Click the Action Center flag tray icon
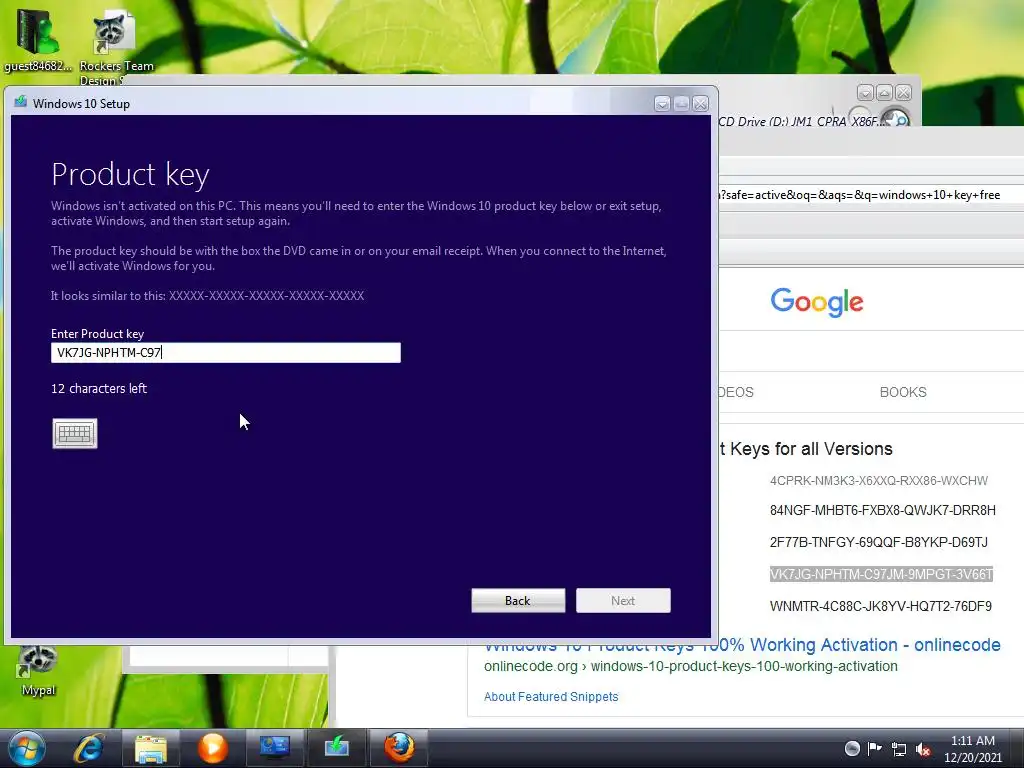Screen dimensions: 1024x768 874,748
